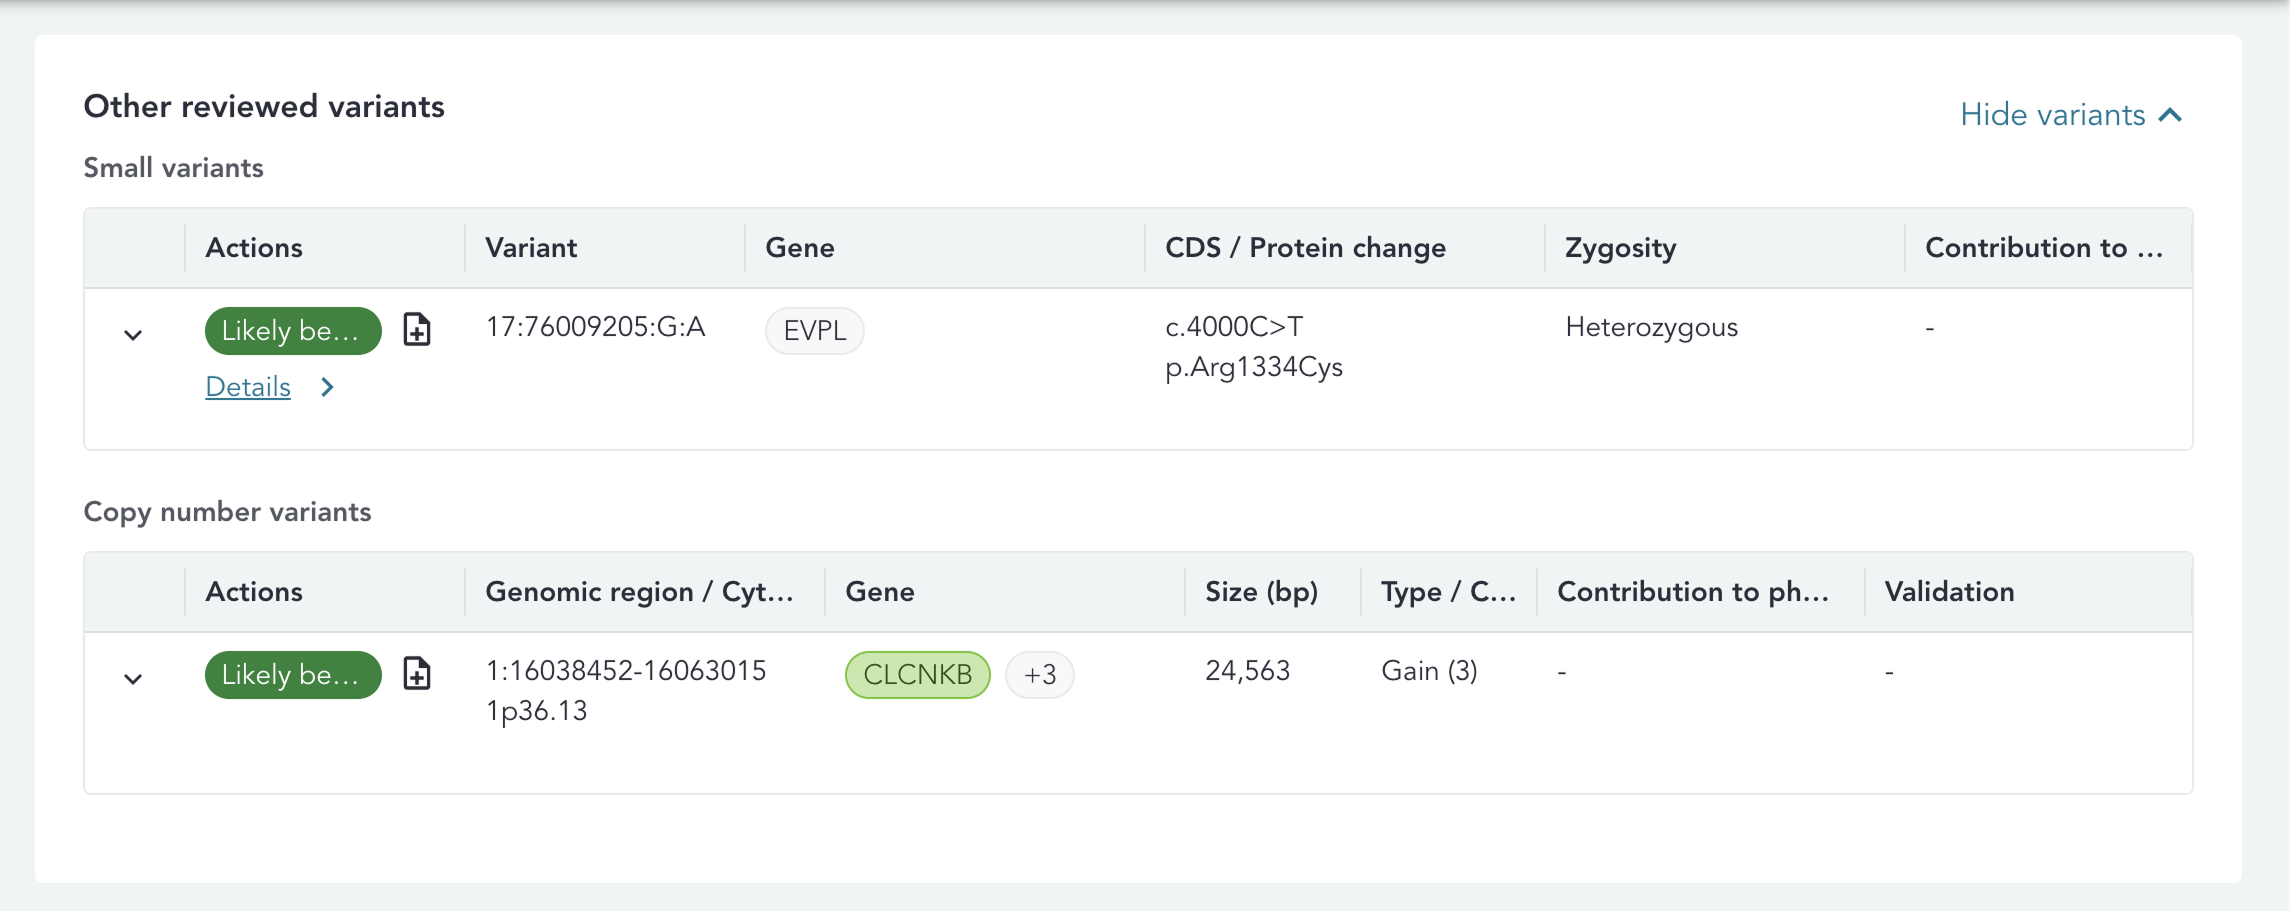Click the arrow next to Details
The image size is (2290, 911).
pyautogui.click(x=327, y=387)
